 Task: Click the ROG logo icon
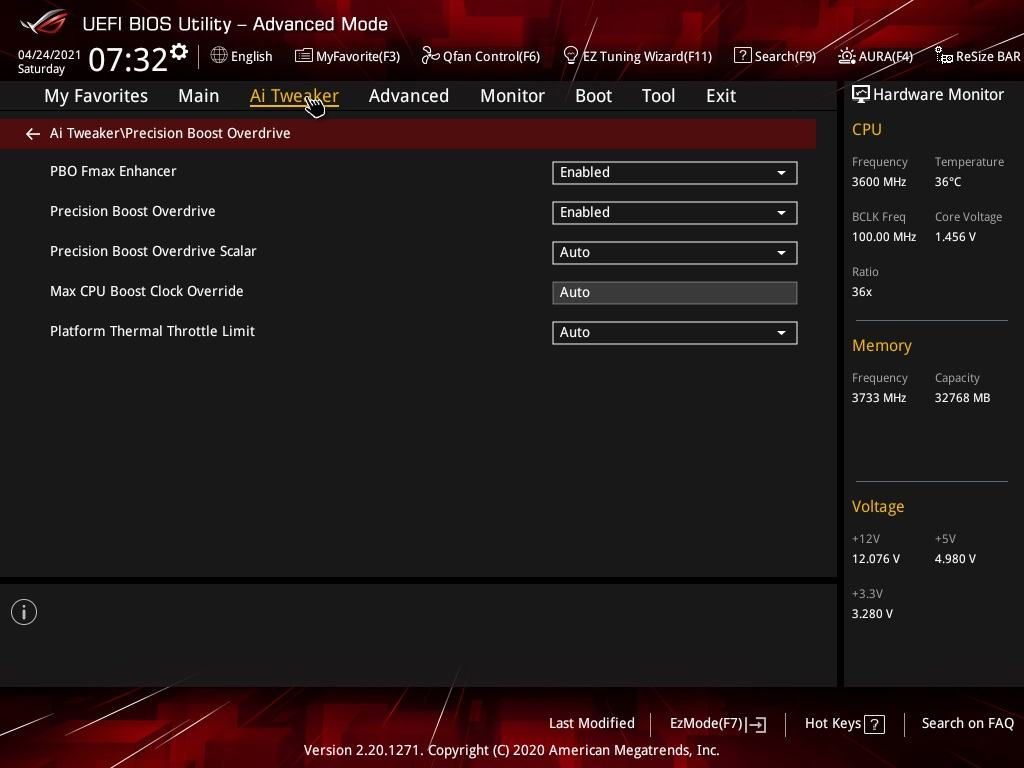tap(43, 22)
